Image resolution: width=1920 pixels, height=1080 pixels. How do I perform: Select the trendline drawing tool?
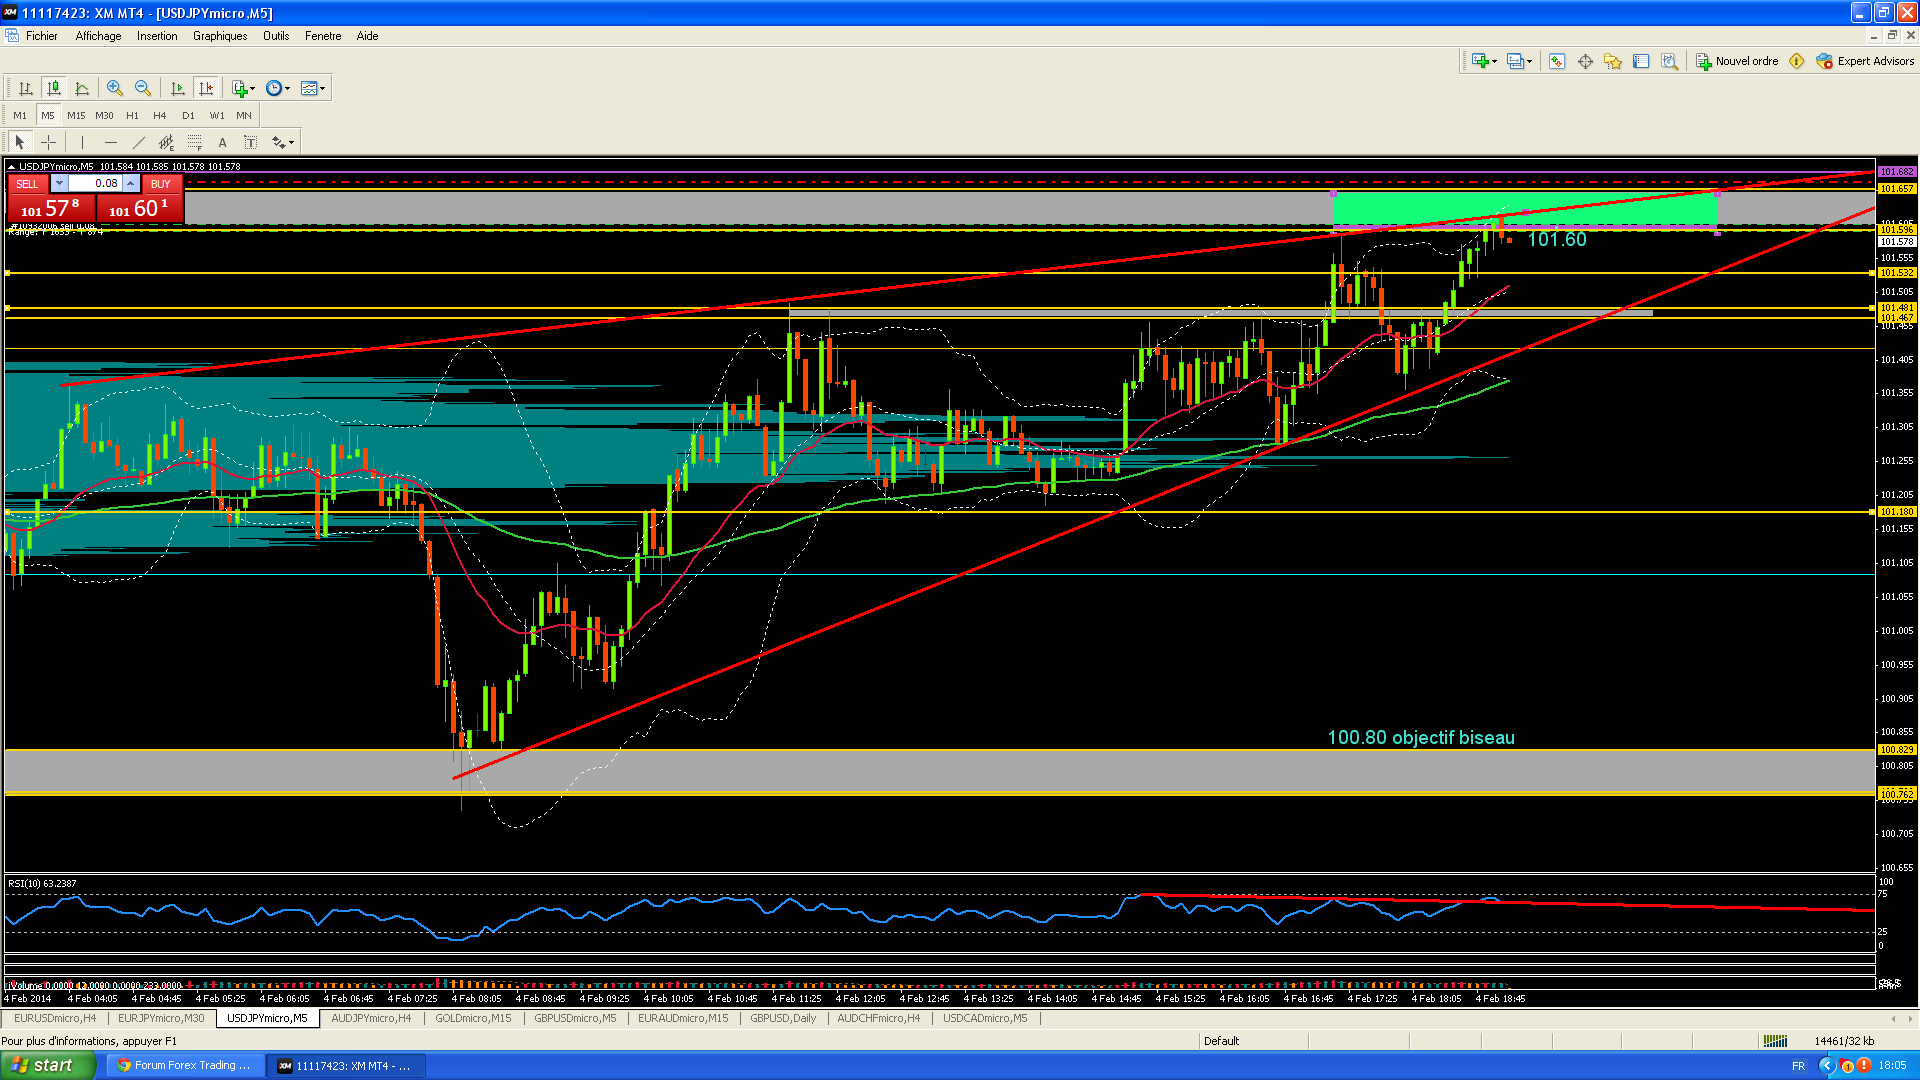tap(139, 142)
